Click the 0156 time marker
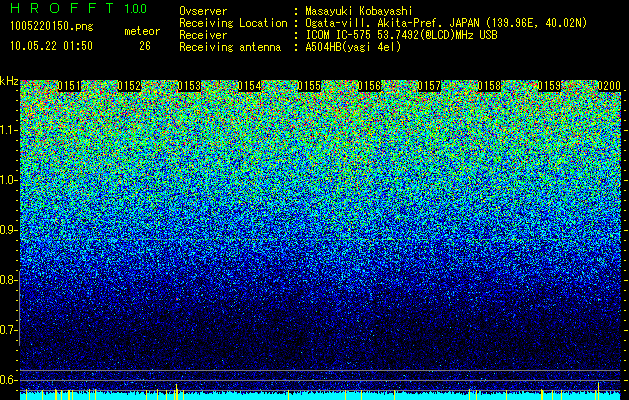This screenshot has height=400, width=629. click(369, 86)
